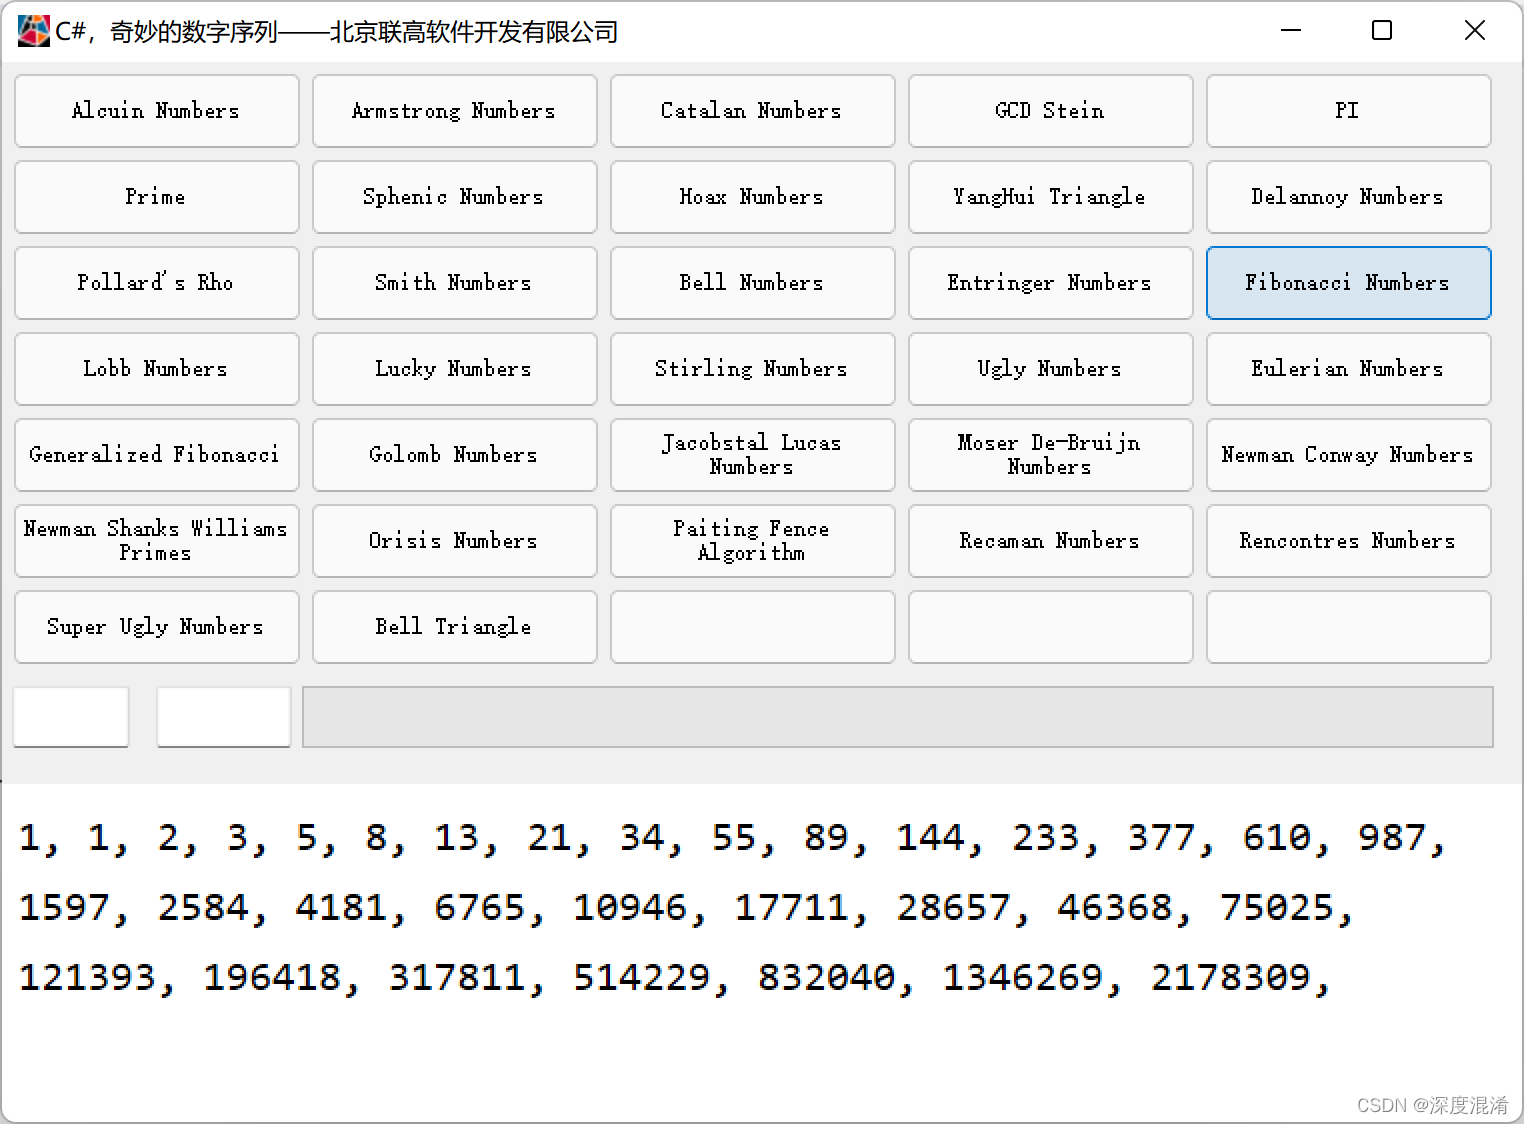Viewport: 1524px width, 1124px height.
Task: Open Eulerian Numbers
Action: coord(1348,369)
